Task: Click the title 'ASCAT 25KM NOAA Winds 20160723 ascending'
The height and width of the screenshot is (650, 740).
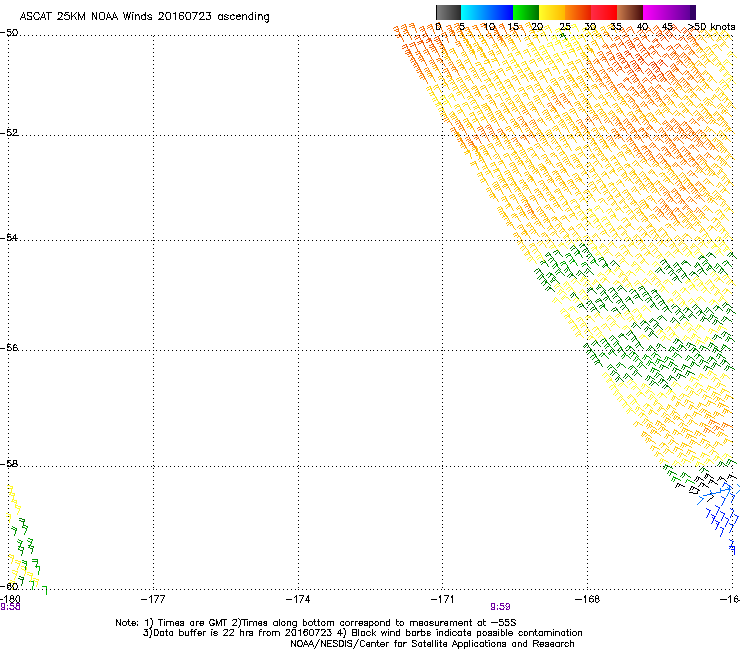Action: click(144, 17)
